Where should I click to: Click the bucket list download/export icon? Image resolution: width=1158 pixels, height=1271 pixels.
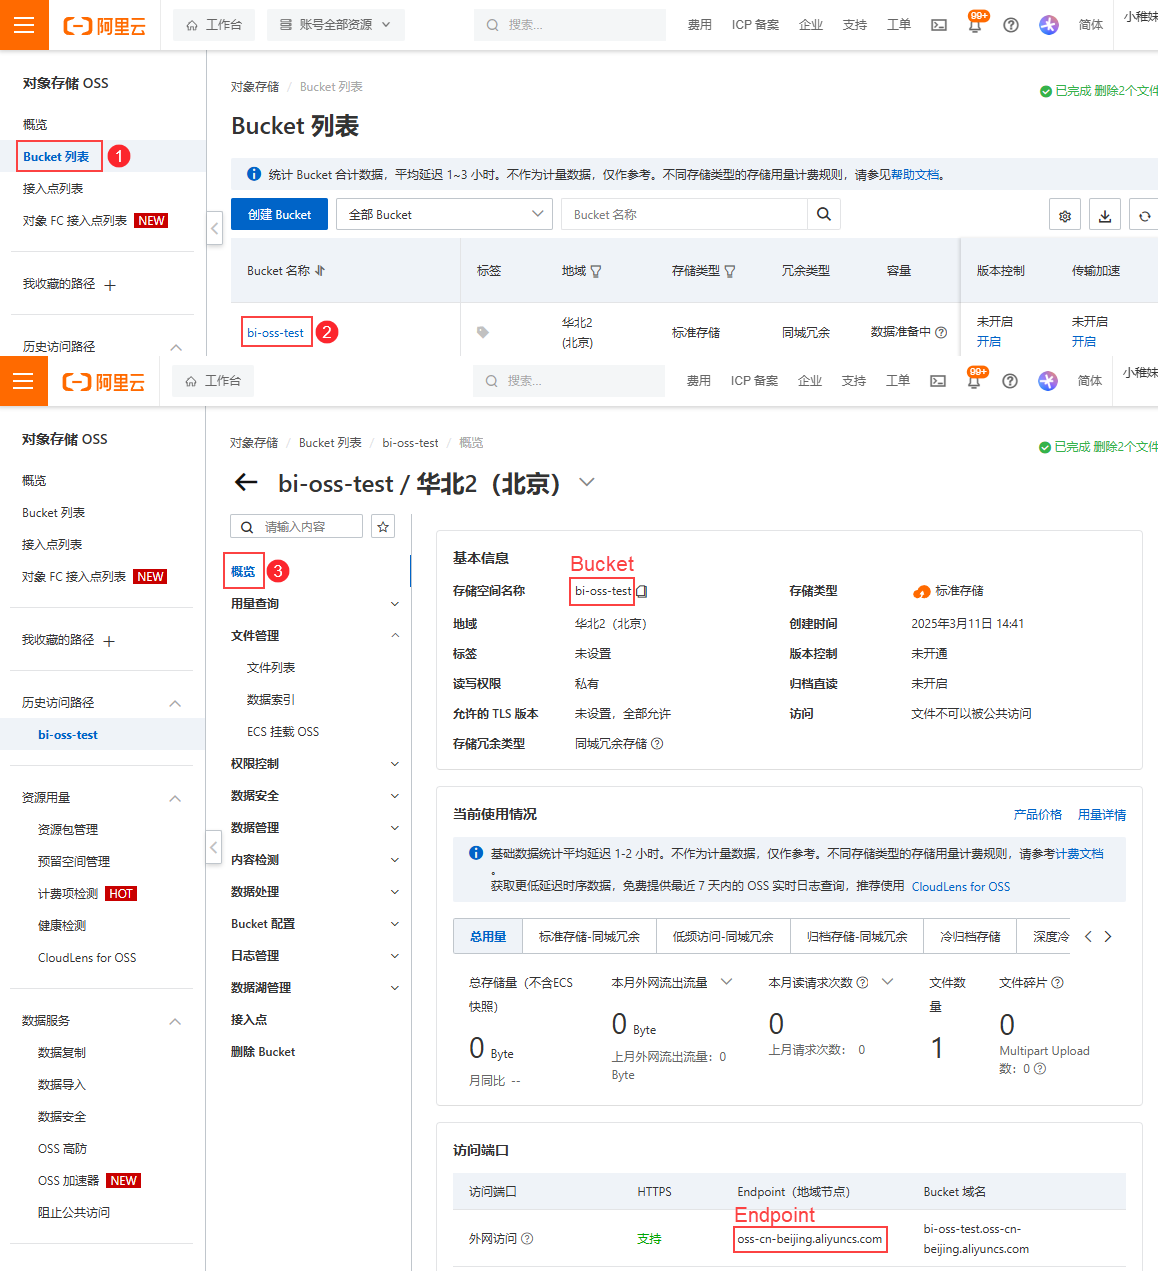tap(1104, 215)
